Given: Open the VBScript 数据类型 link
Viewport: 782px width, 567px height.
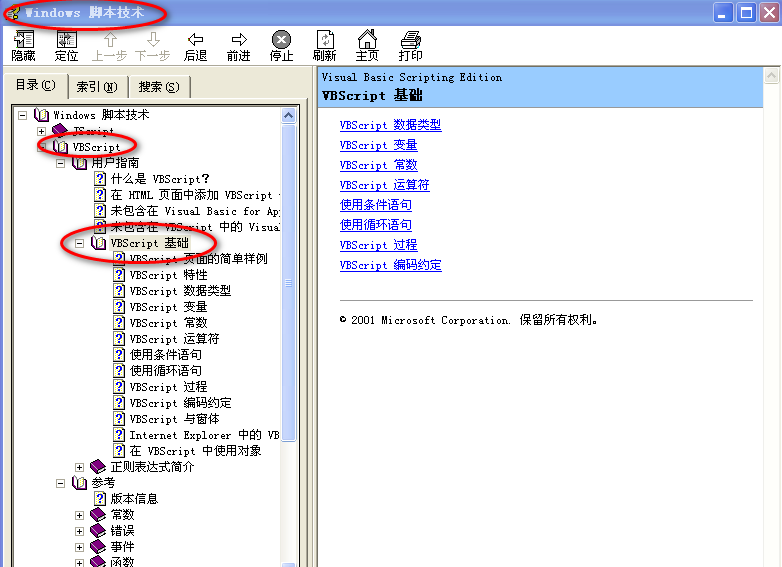Looking at the screenshot, I should pos(391,125).
